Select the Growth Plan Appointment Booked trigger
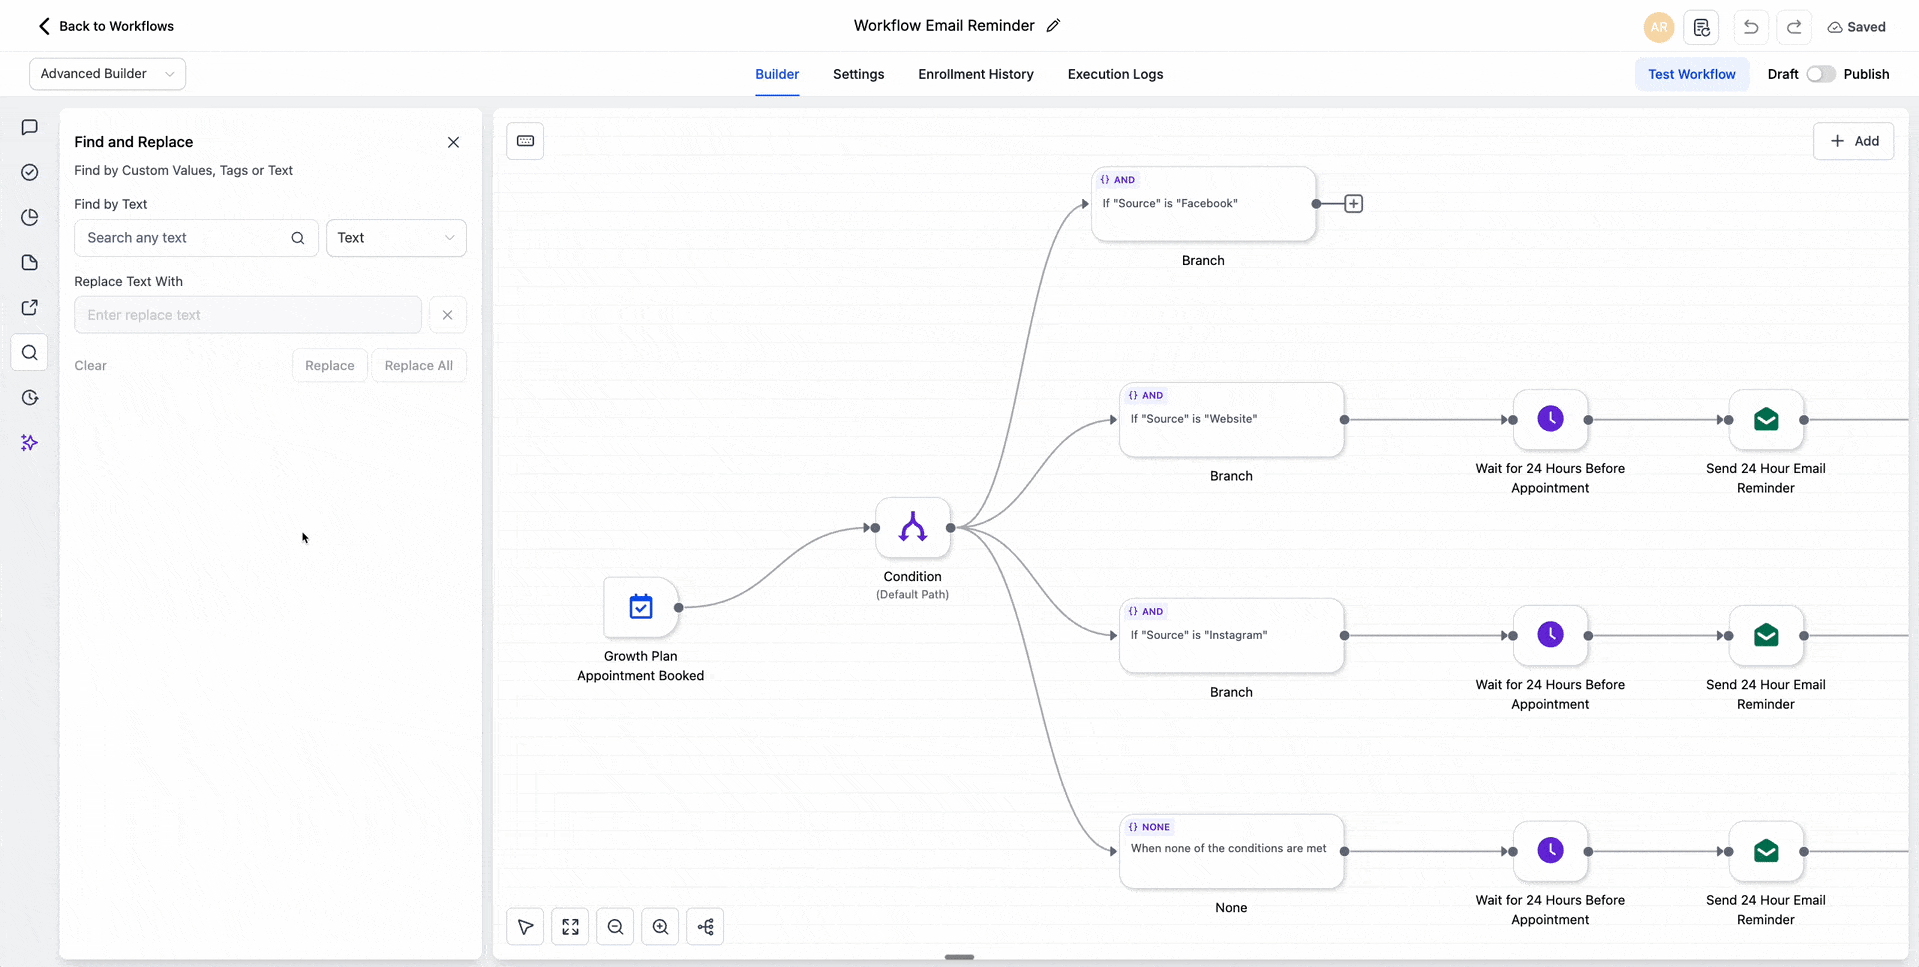 coord(641,607)
